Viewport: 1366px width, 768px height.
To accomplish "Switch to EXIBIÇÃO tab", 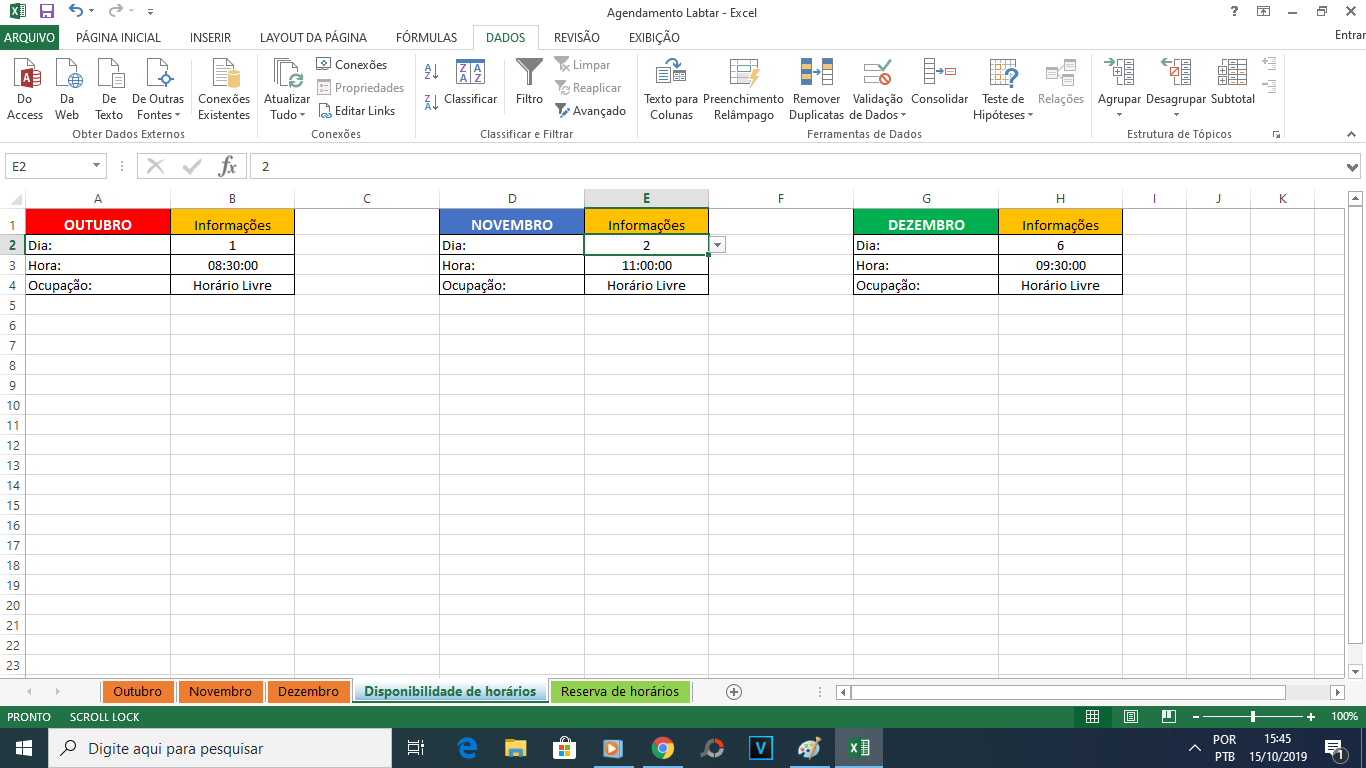I will (654, 37).
